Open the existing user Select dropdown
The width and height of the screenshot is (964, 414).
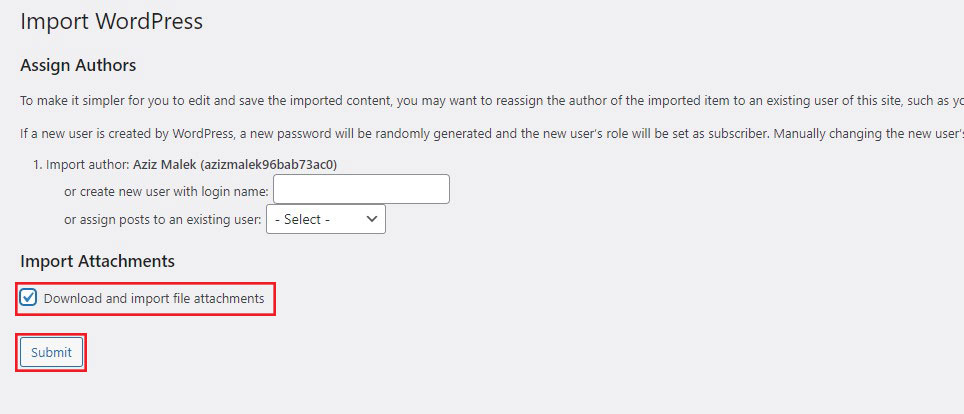coord(326,220)
